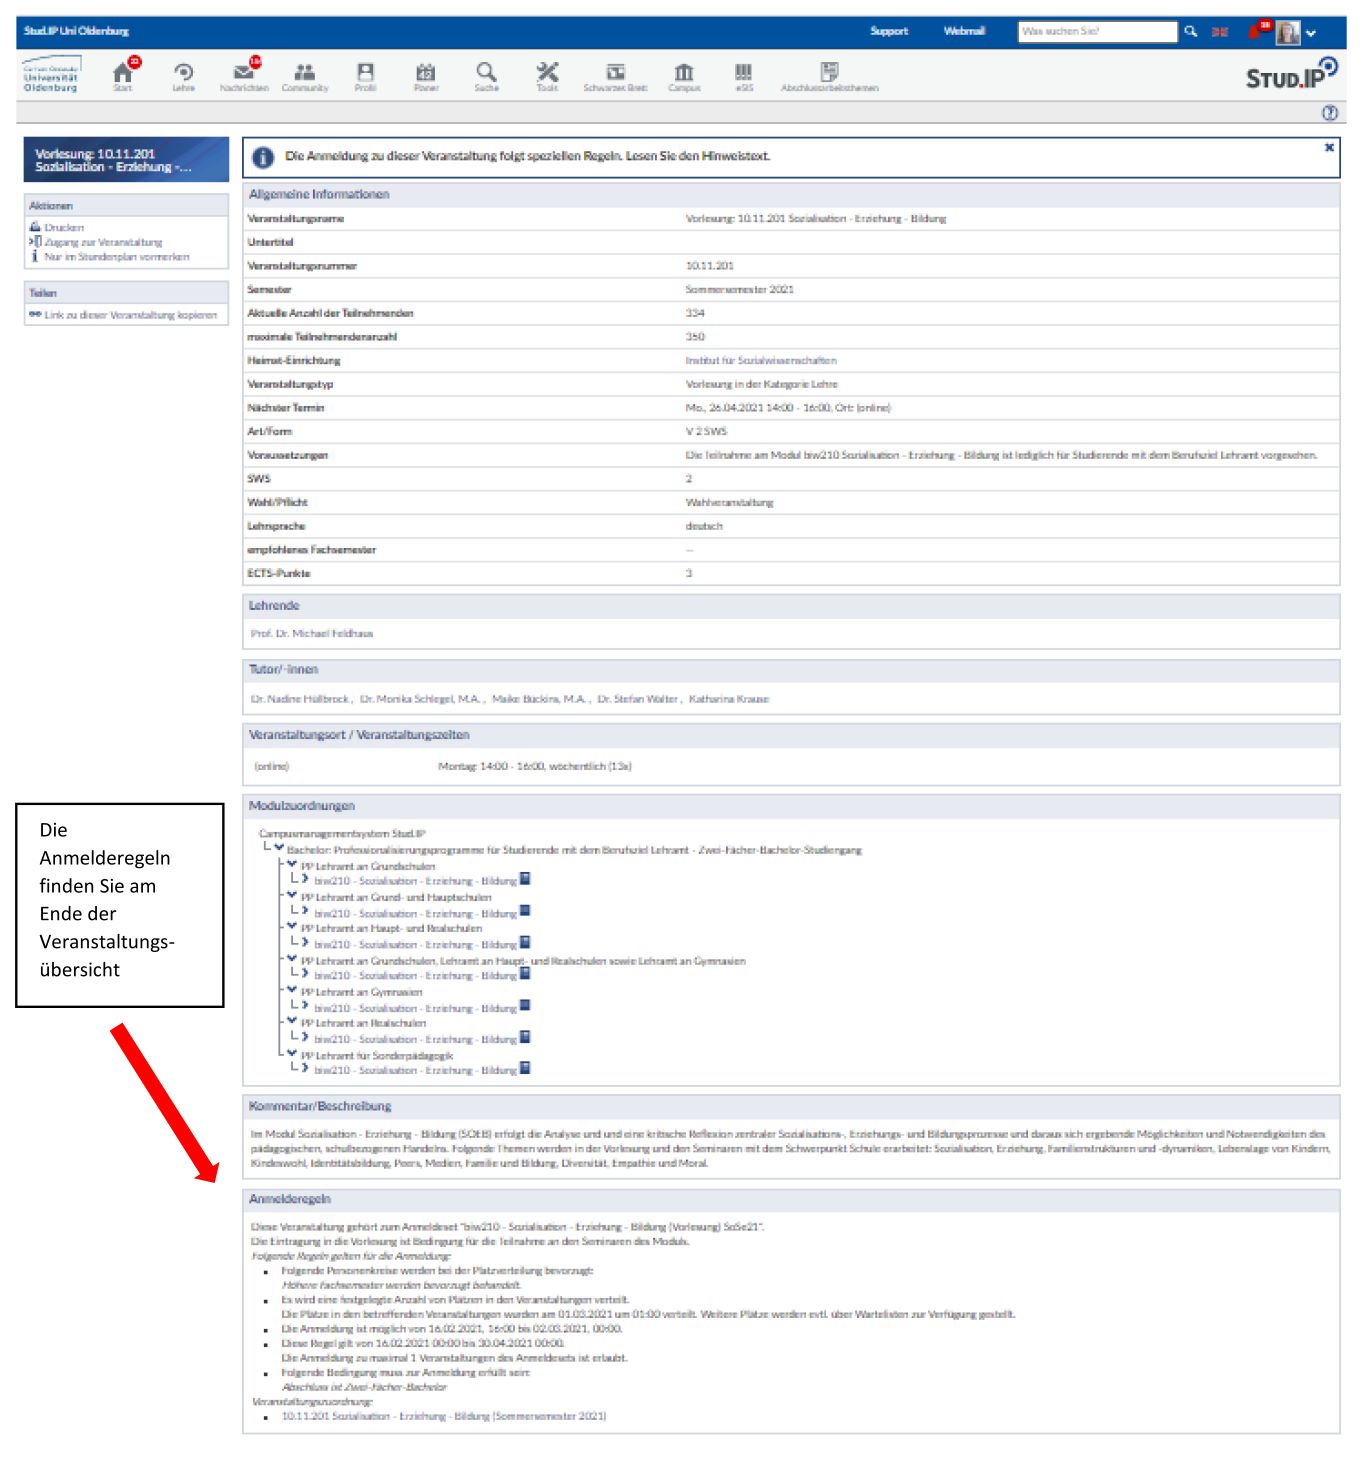Go to the Start home icon

coord(123,74)
